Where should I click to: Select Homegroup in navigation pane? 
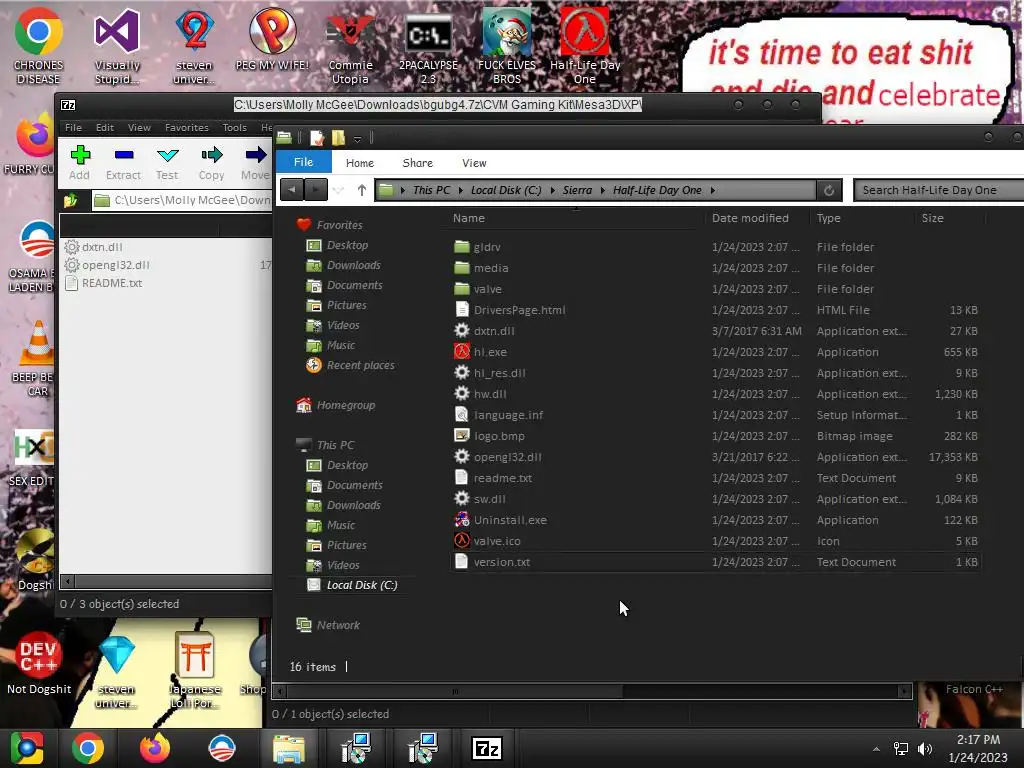click(x=345, y=405)
